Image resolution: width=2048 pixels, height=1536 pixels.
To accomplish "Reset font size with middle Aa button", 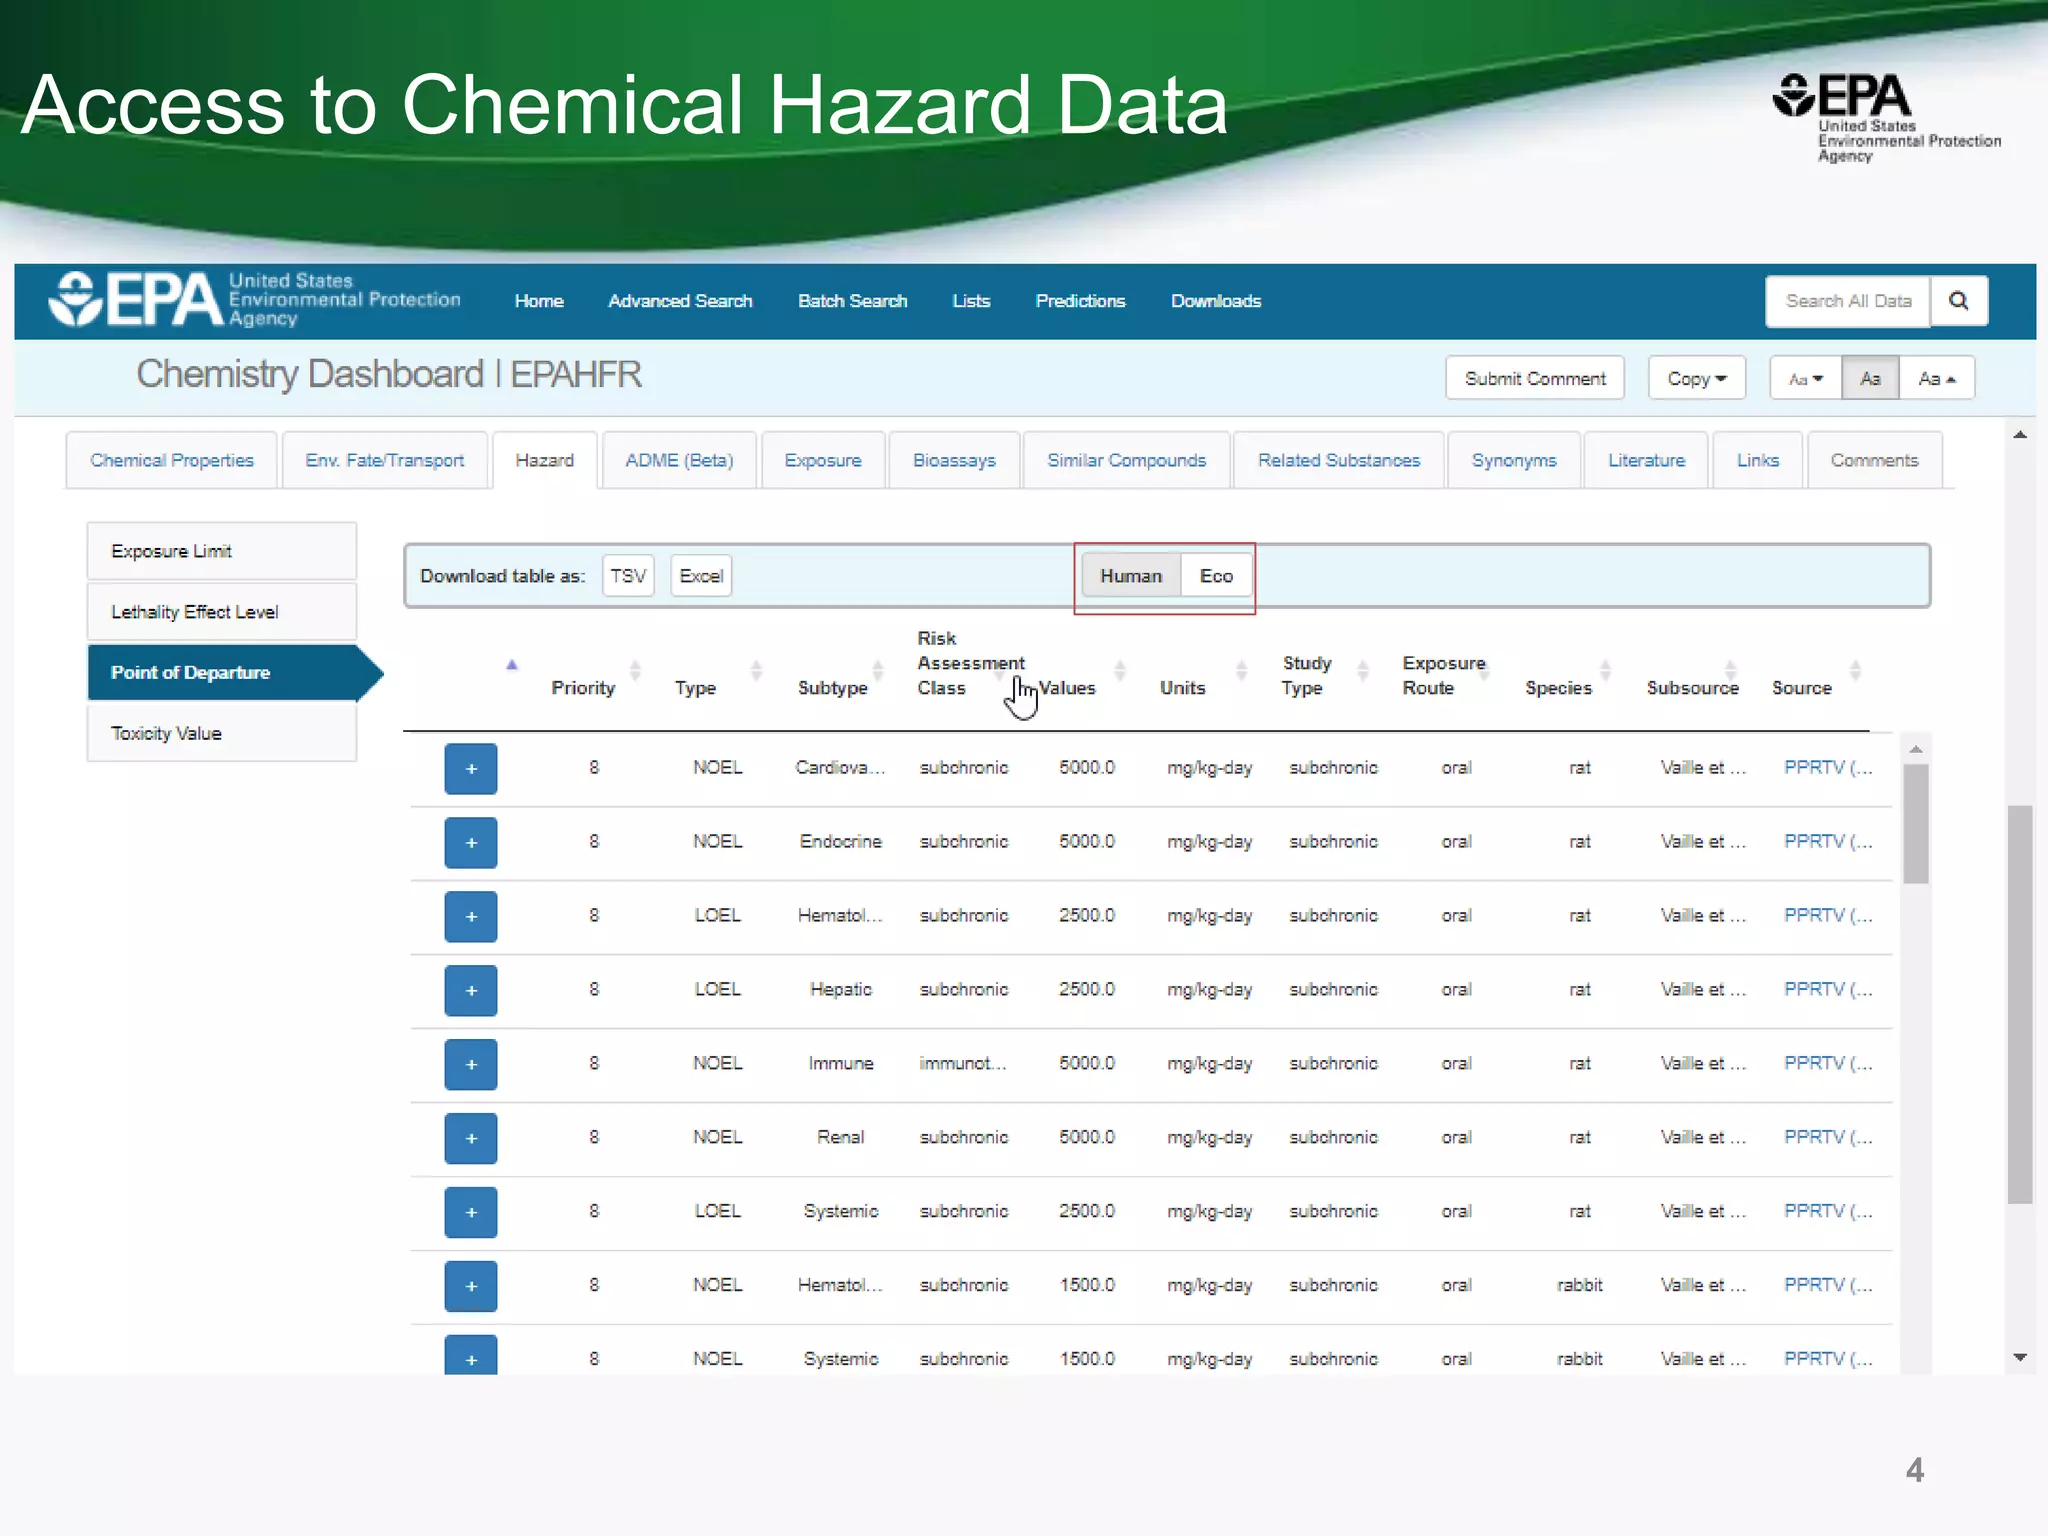I will [x=1870, y=379].
